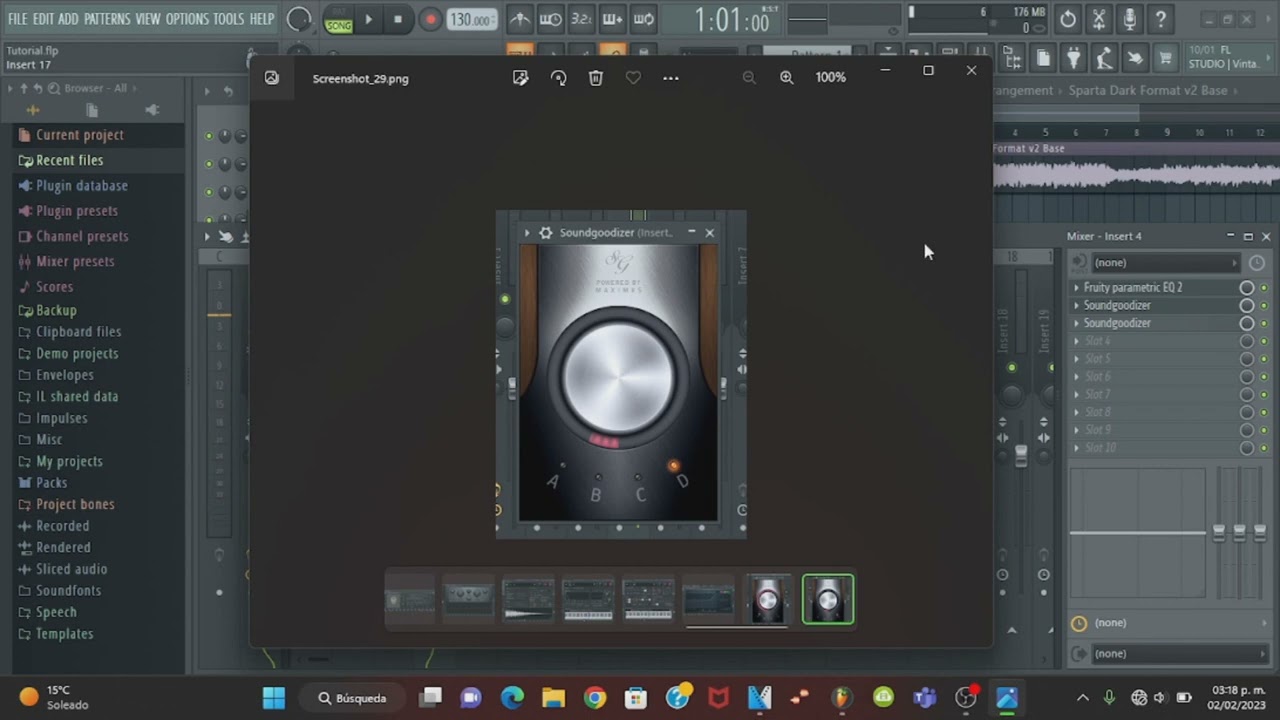This screenshot has height=720, width=1280.
Task: Open FL Studio OPTIONS menu
Action: tap(187, 19)
